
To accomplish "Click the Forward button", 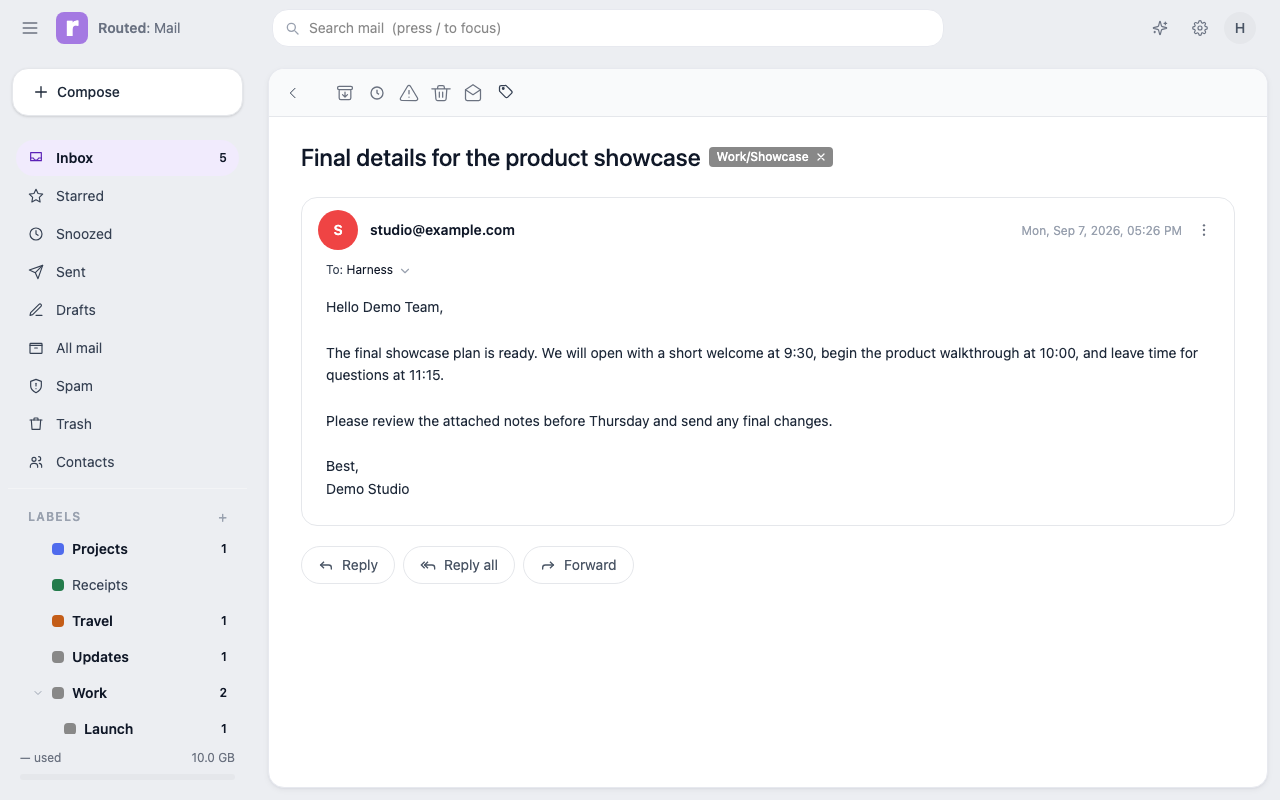I will coord(578,565).
